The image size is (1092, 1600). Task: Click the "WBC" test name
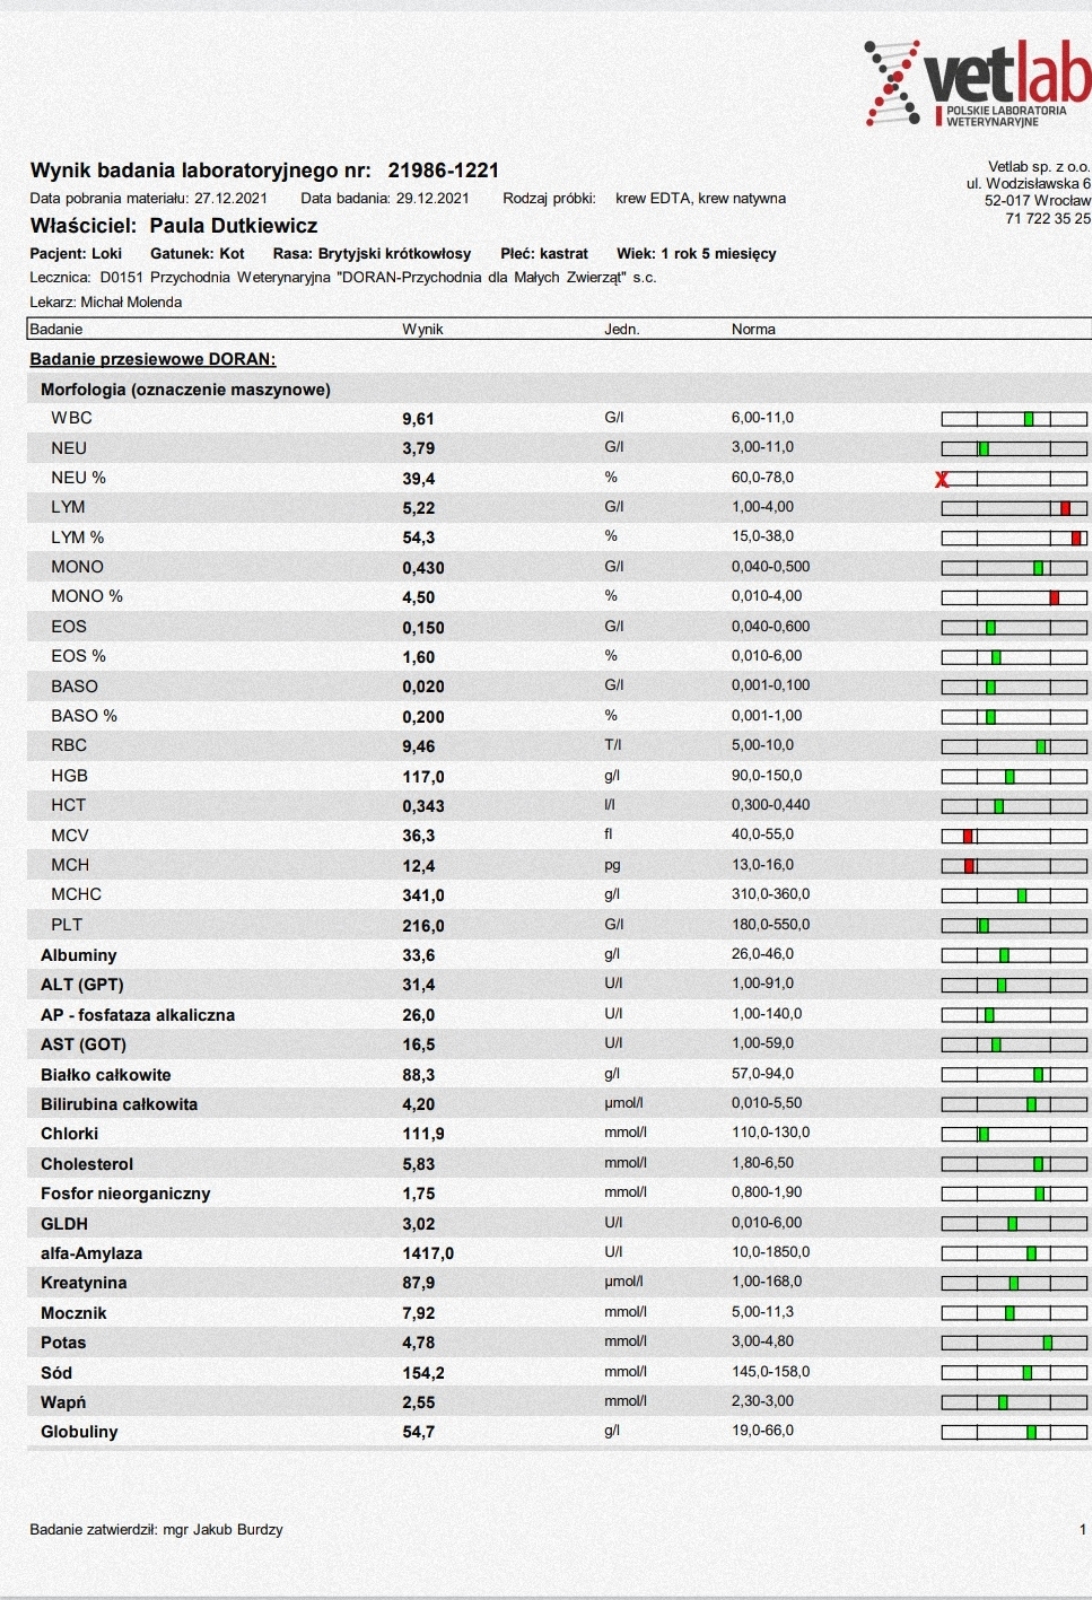[72, 418]
